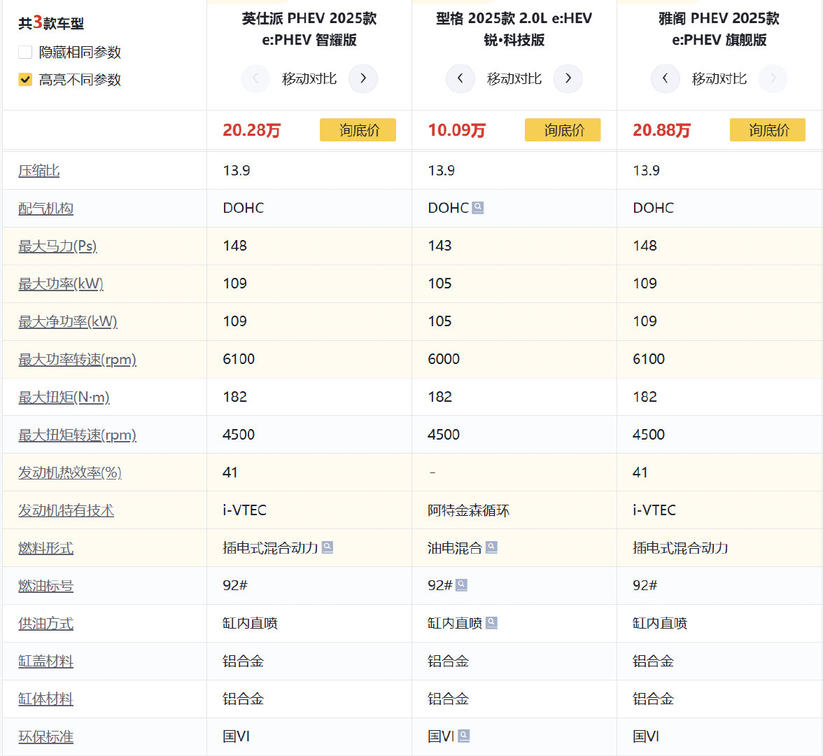
Task: Open the 发动机热效率(%) parameter link
Action: (x=70, y=473)
